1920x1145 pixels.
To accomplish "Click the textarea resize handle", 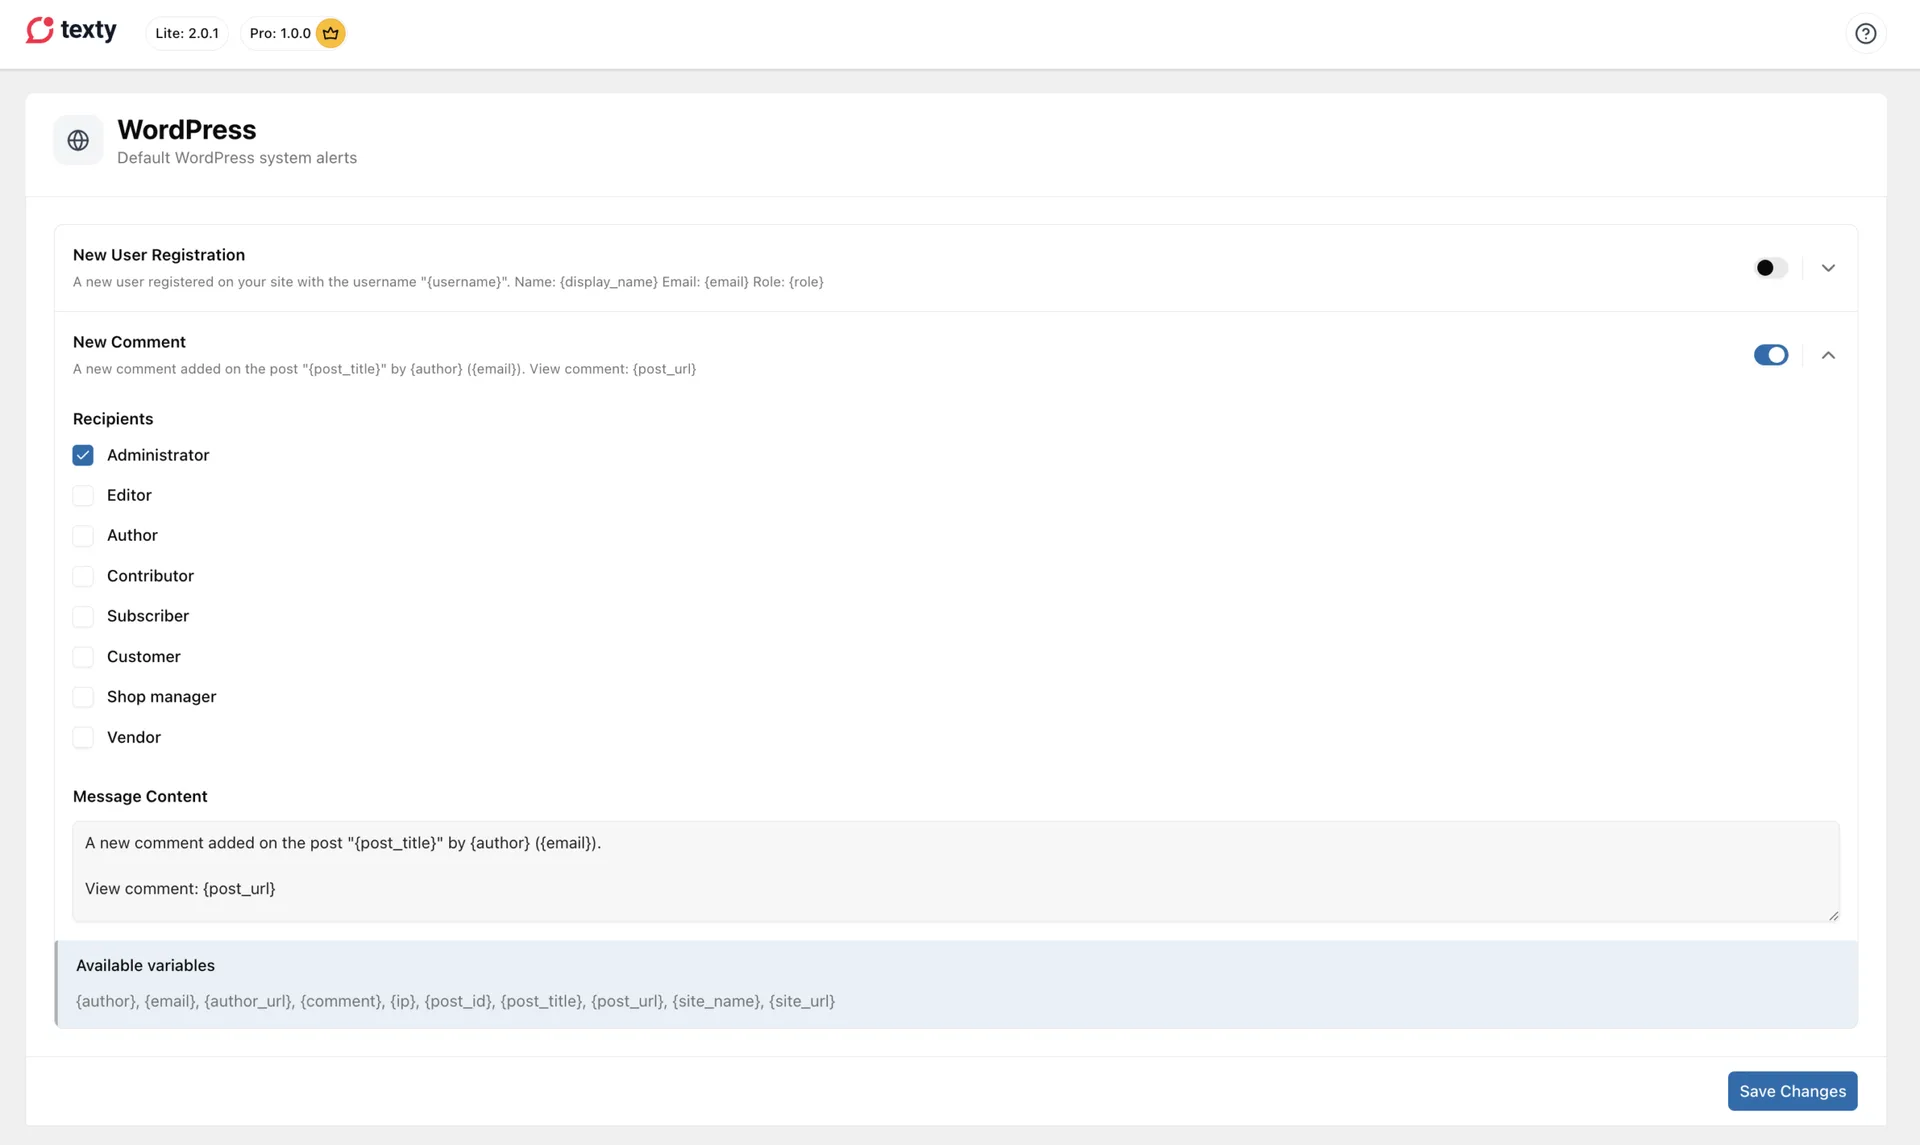I will coord(1833,915).
